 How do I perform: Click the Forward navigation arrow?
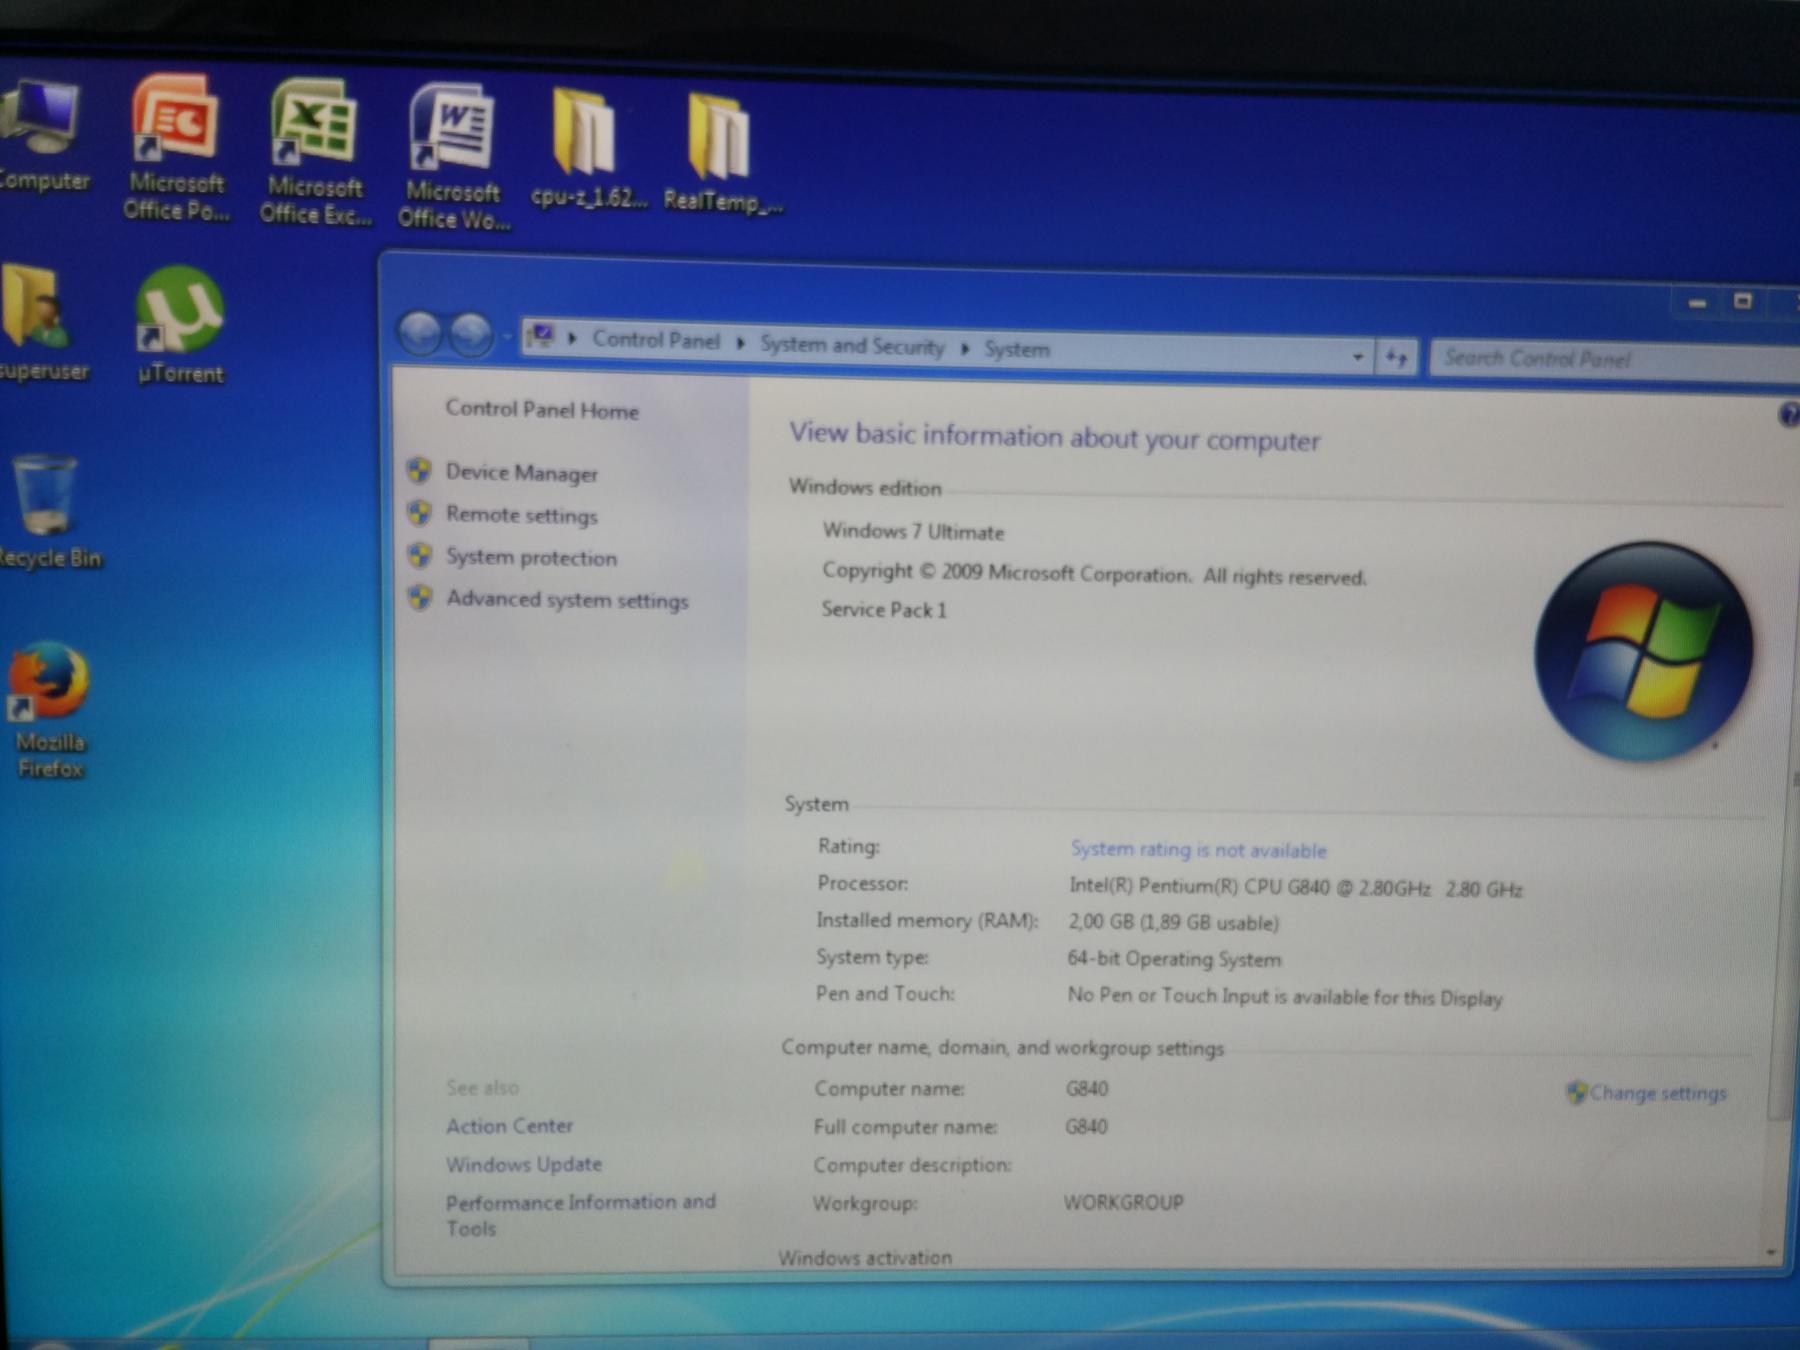(470, 334)
